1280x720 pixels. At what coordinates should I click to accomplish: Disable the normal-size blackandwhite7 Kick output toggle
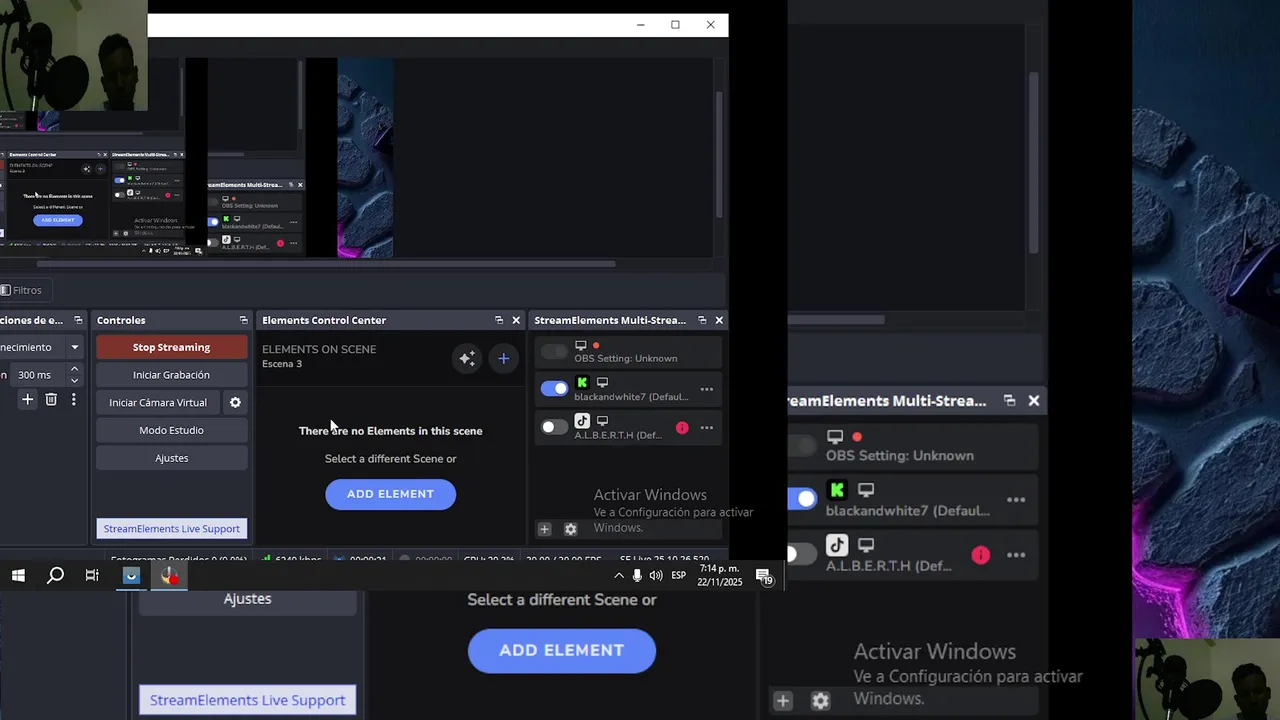coord(554,389)
